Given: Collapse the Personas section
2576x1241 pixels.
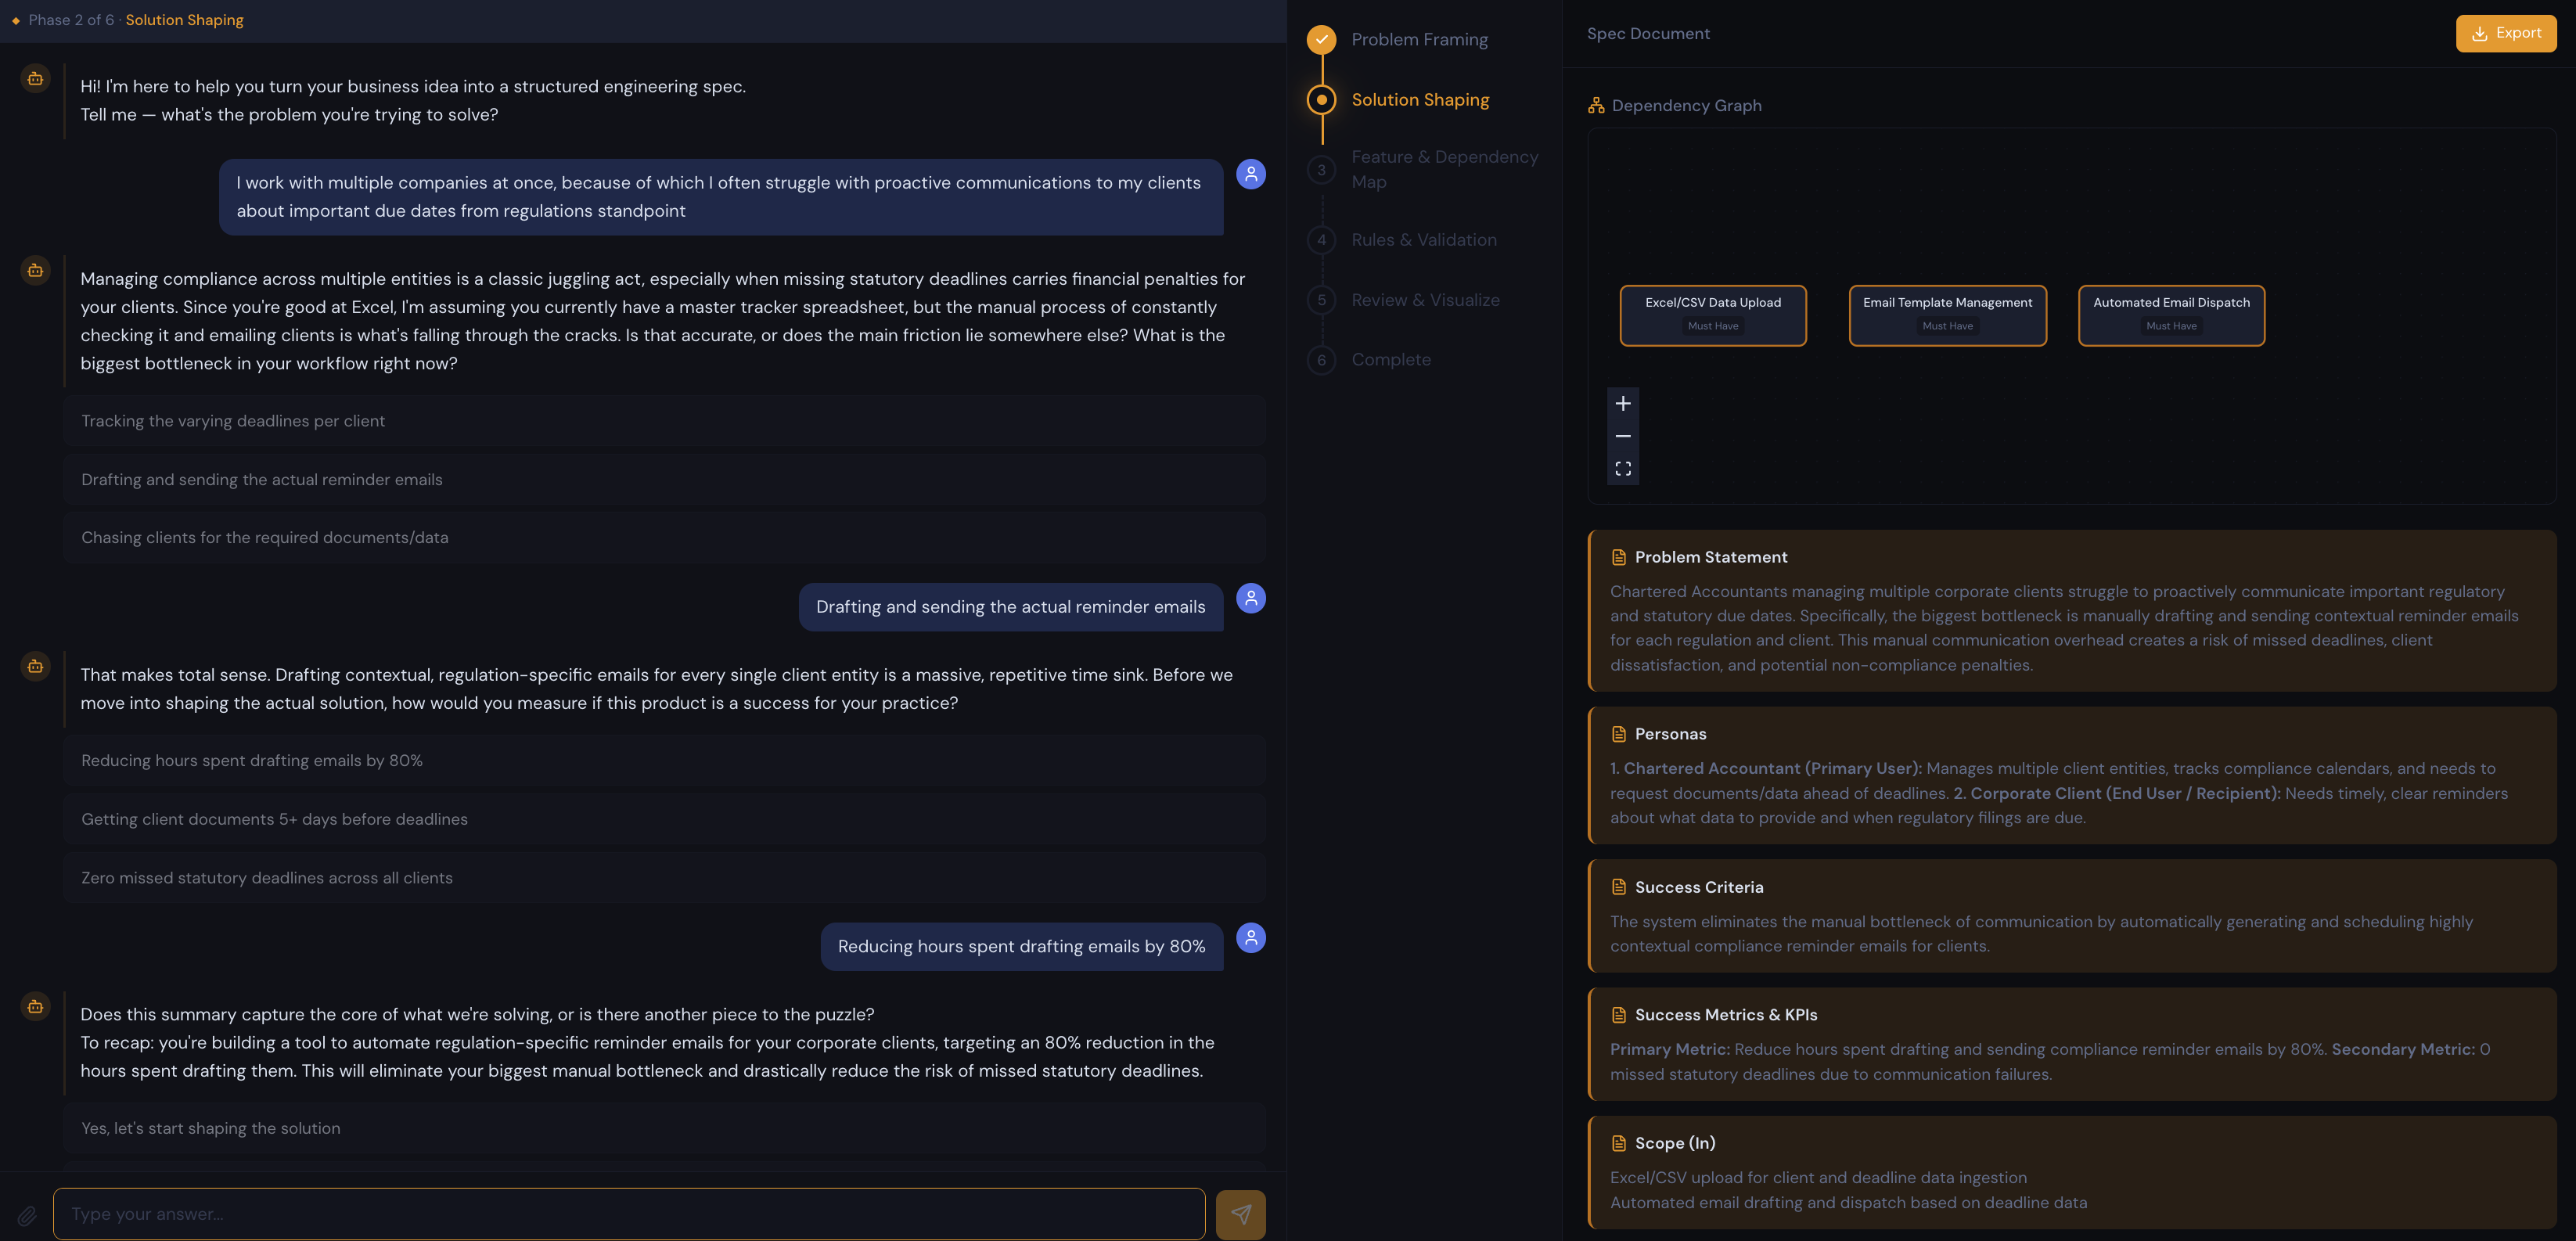Looking at the screenshot, I should point(1670,733).
